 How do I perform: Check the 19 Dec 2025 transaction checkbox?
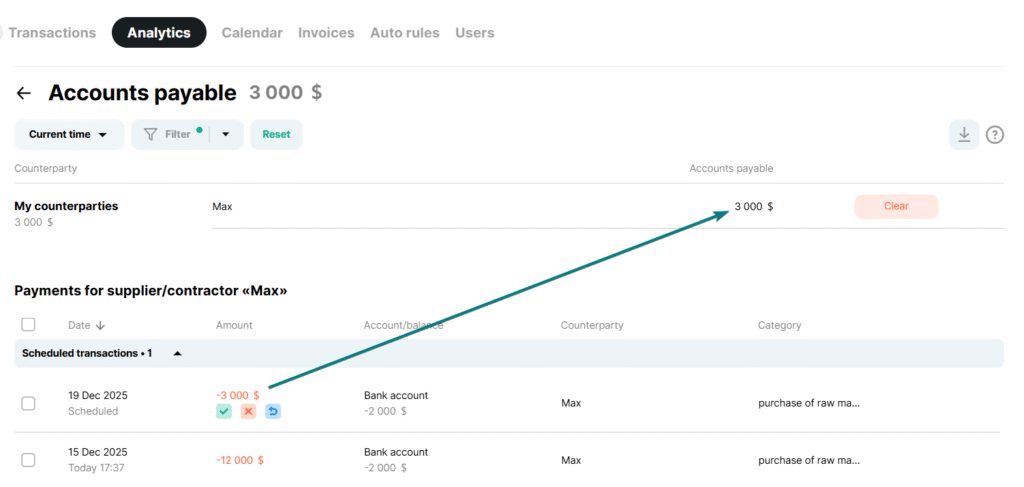tap(28, 403)
